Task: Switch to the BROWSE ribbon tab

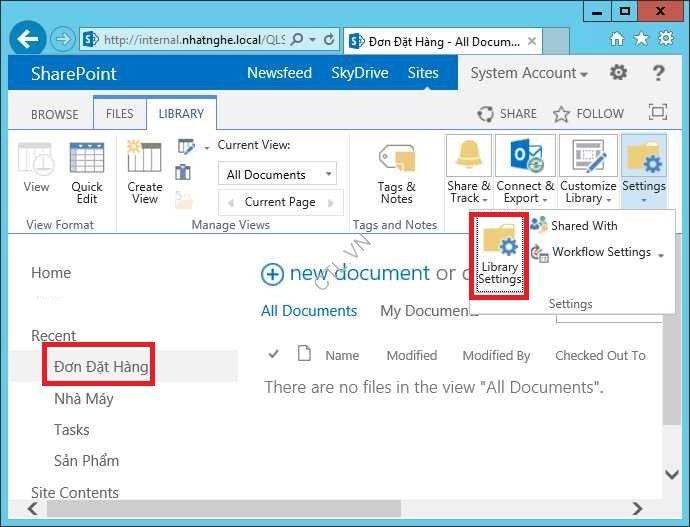Action: (x=55, y=114)
